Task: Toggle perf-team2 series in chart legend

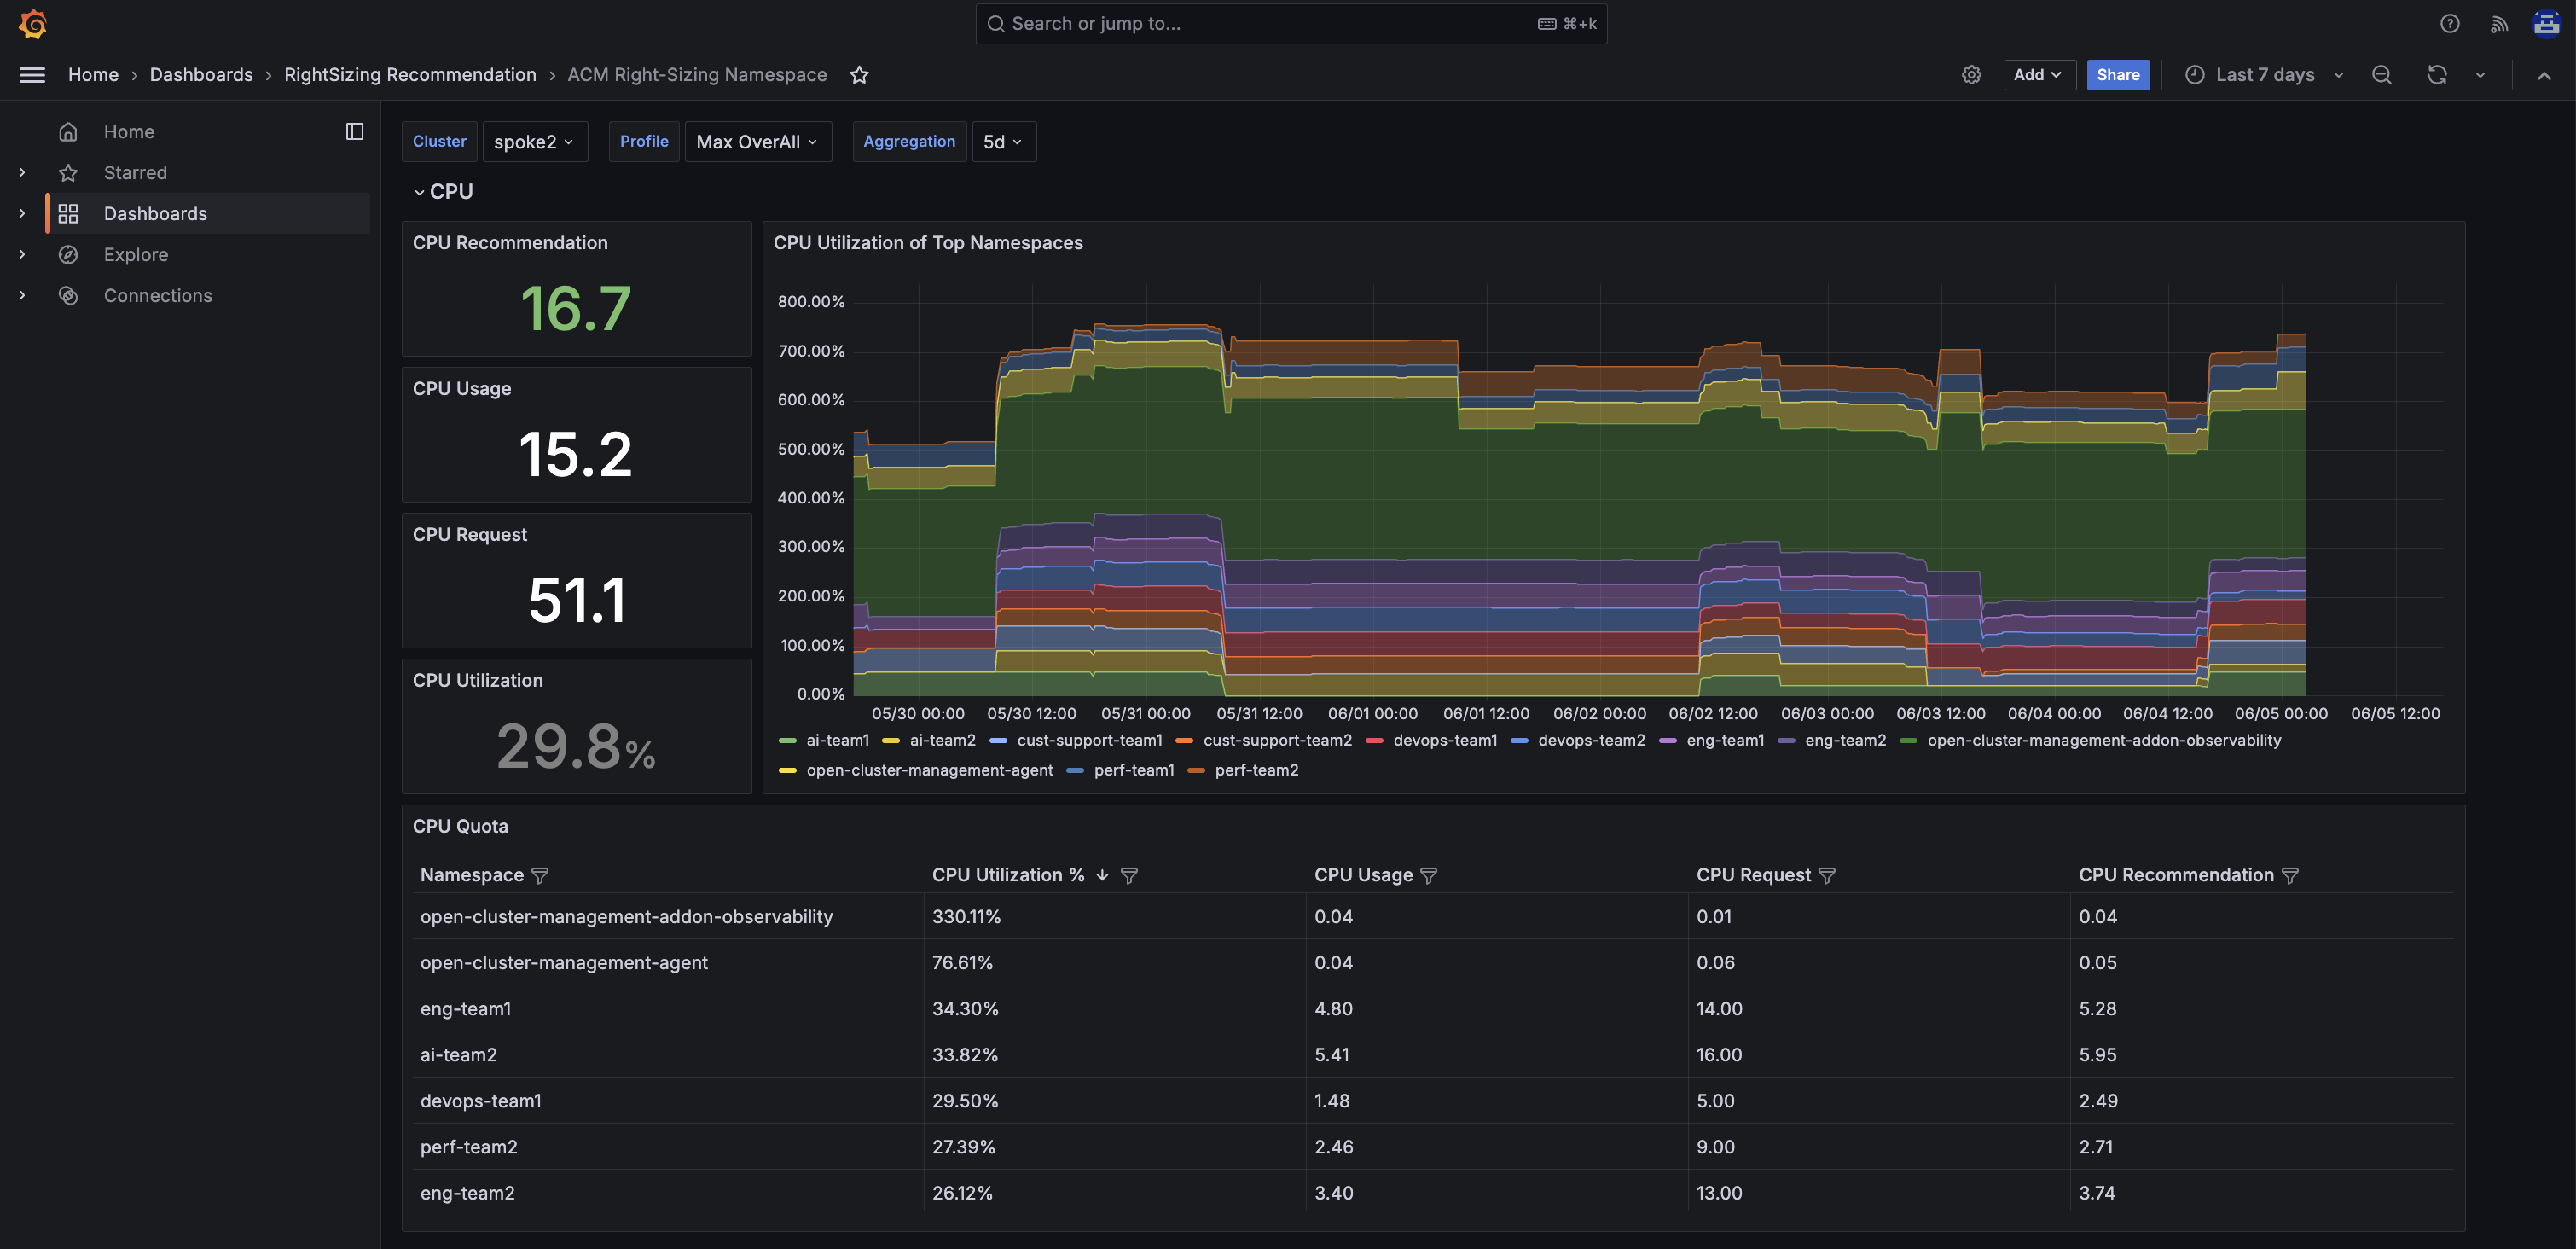Action: pyautogui.click(x=1256, y=770)
